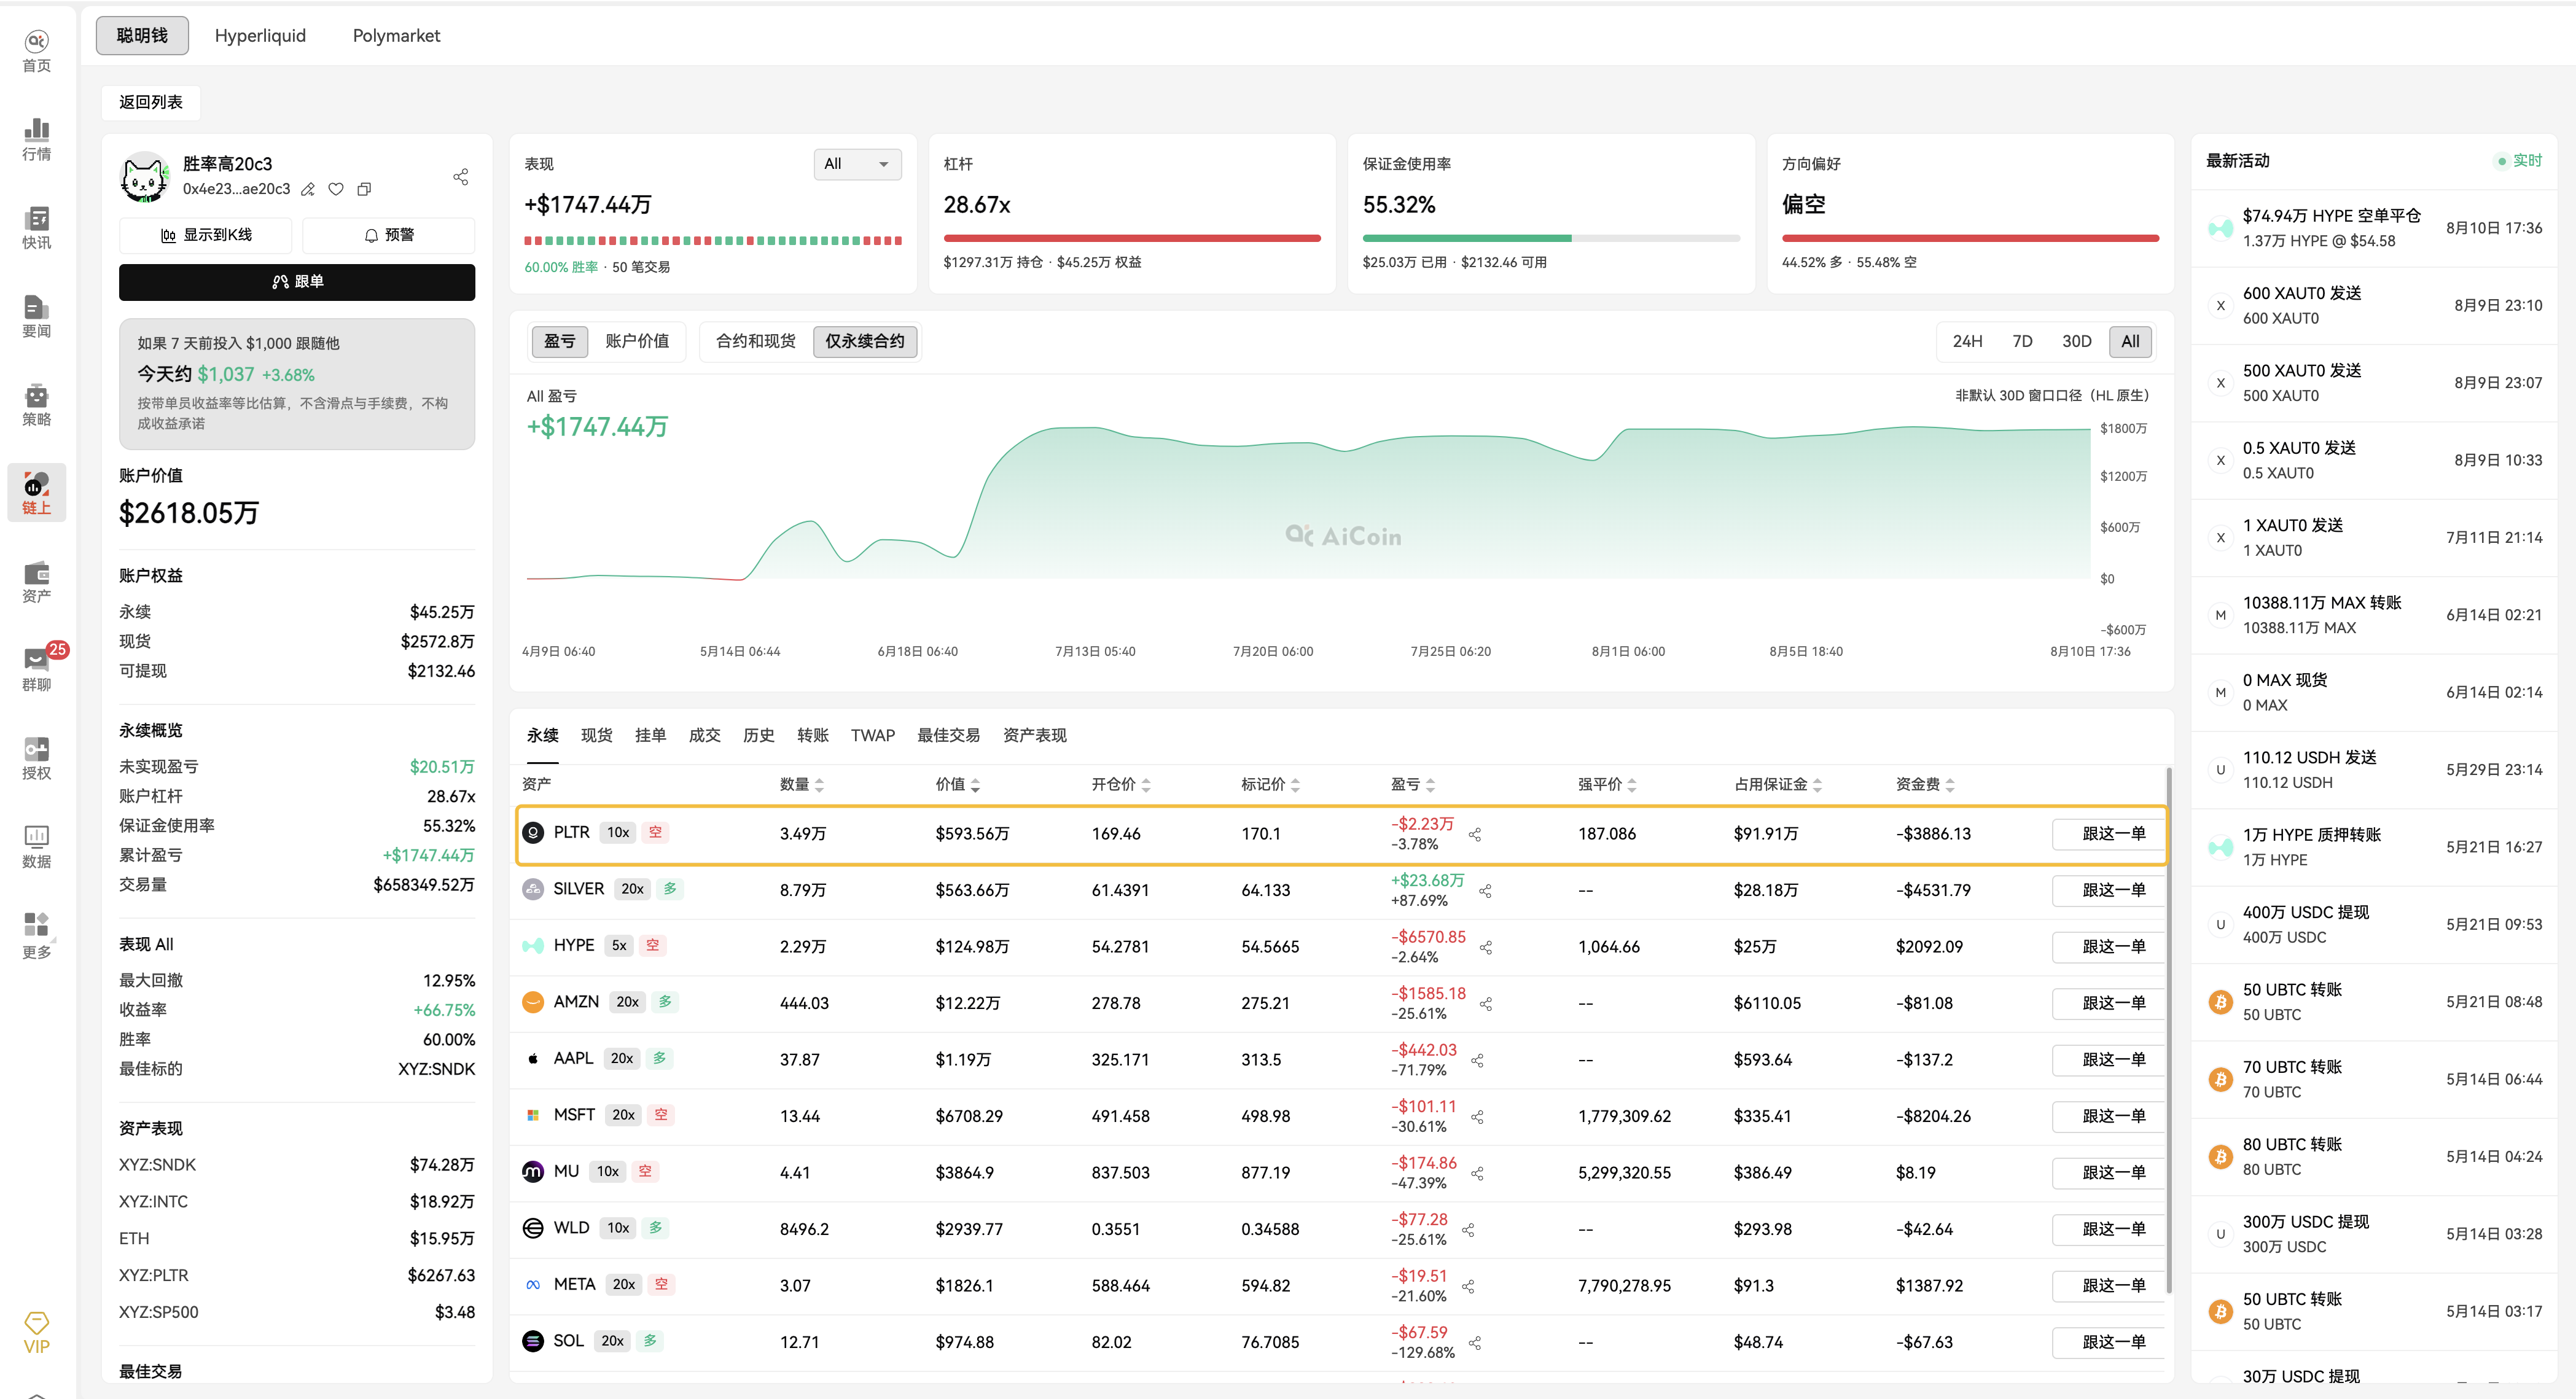Click the positions table vertical scrollbar
The width and height of the screenshot is (2576, 1399).
(2168, 1030)
